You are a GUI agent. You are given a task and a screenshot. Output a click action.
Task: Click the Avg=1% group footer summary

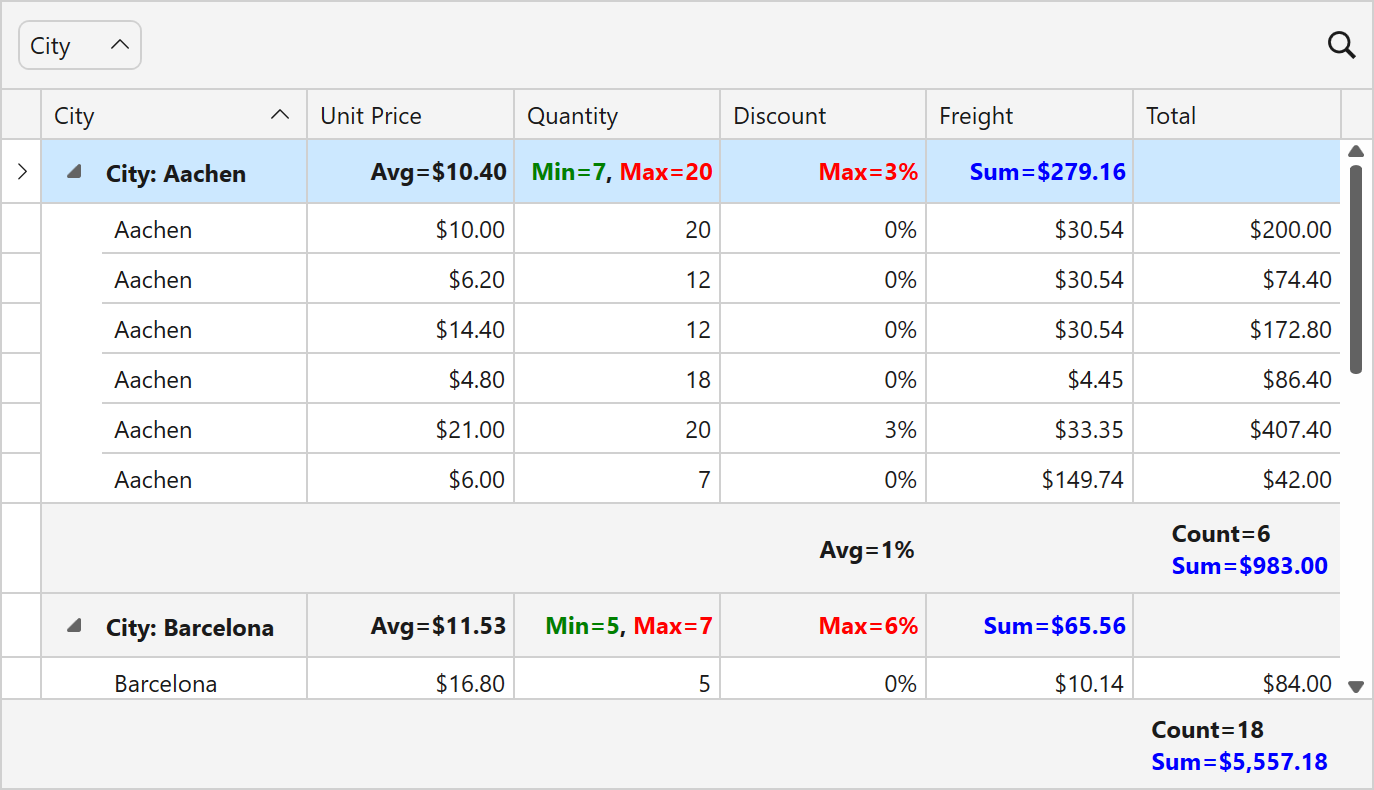tap(867, 549)
